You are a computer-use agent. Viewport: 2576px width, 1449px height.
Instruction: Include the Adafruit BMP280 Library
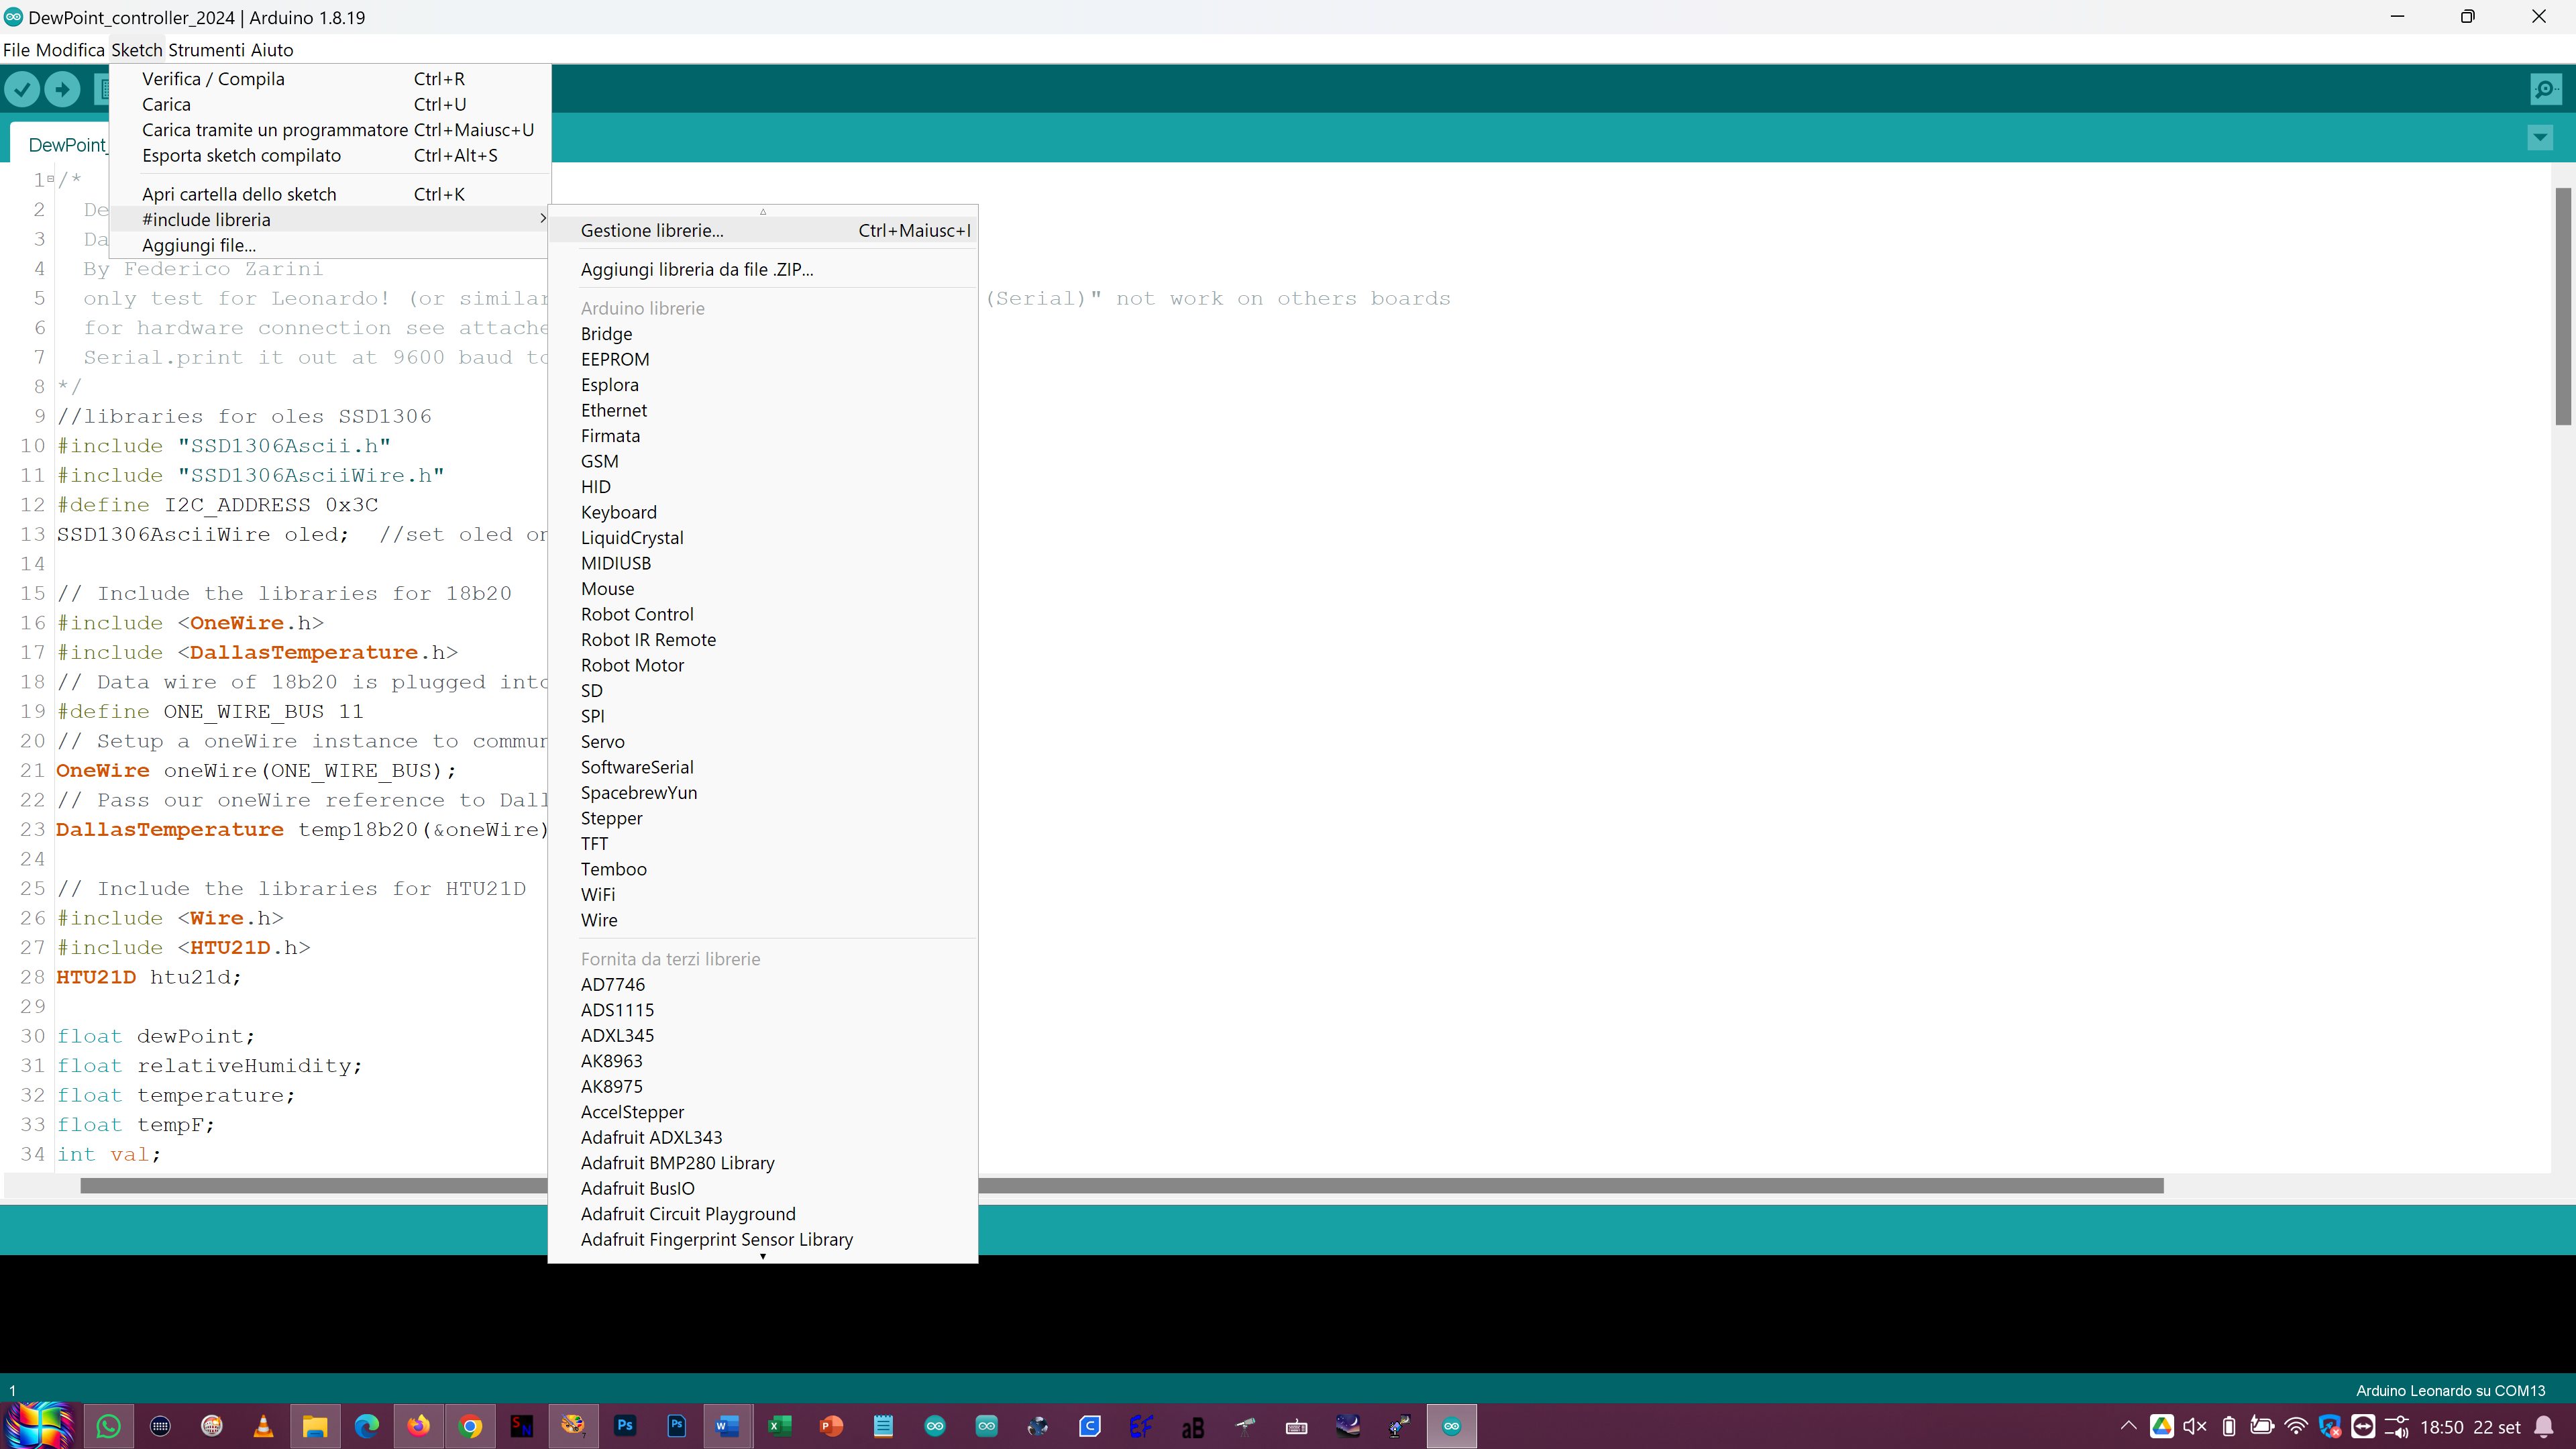click(678, 1163)
